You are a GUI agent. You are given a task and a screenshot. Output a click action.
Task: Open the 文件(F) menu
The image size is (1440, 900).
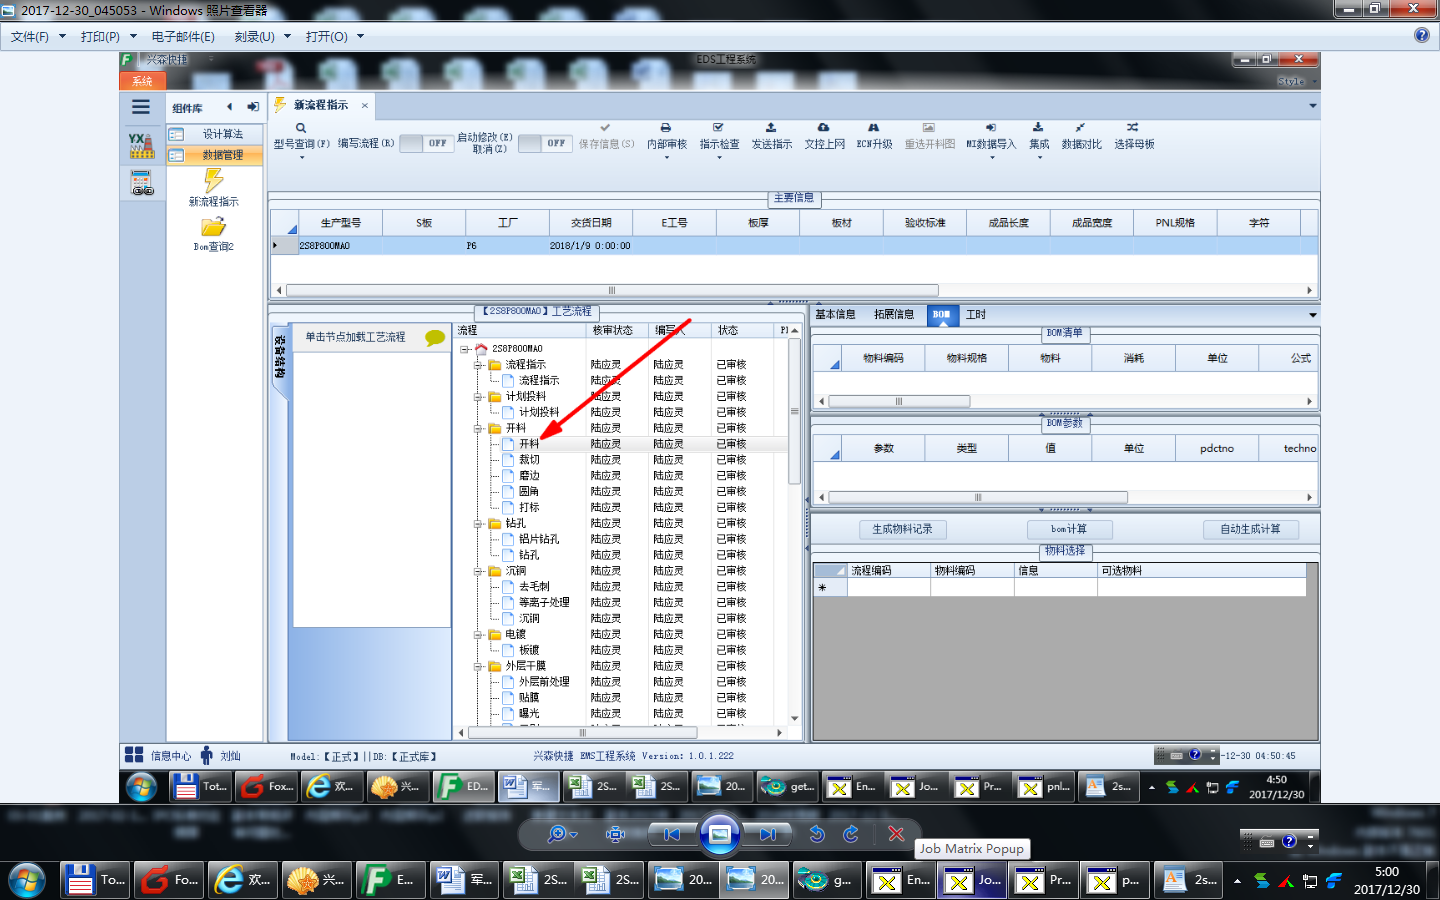[38, 36]
